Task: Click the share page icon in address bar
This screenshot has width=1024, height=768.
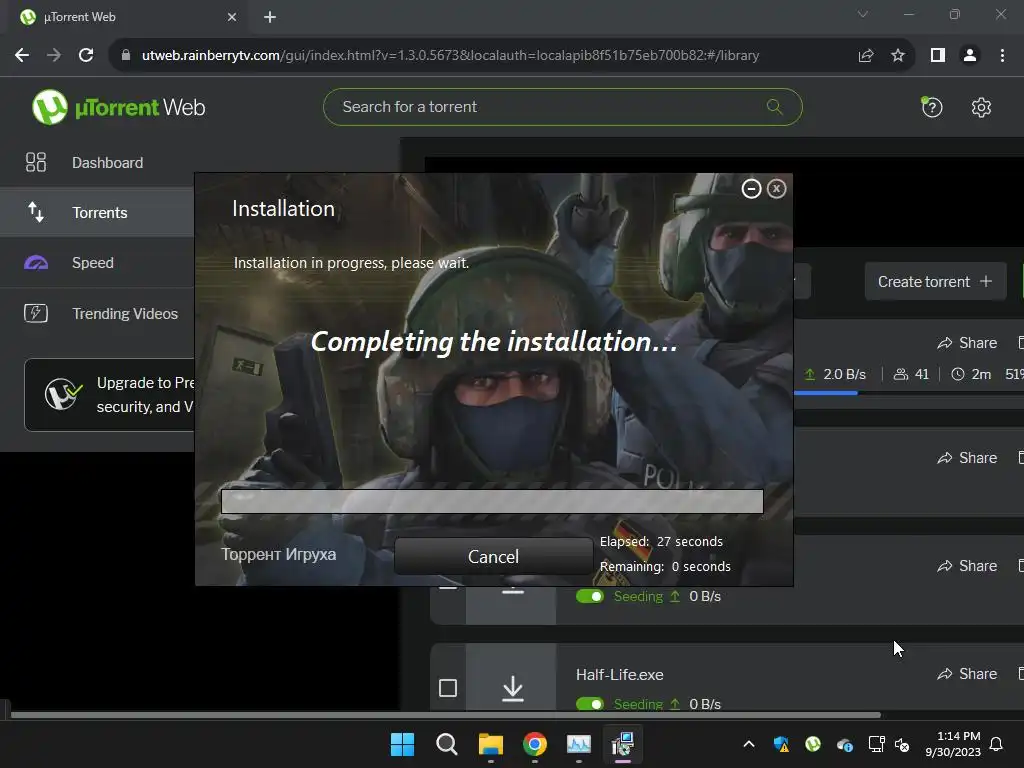Action: (x=866, y=56)
